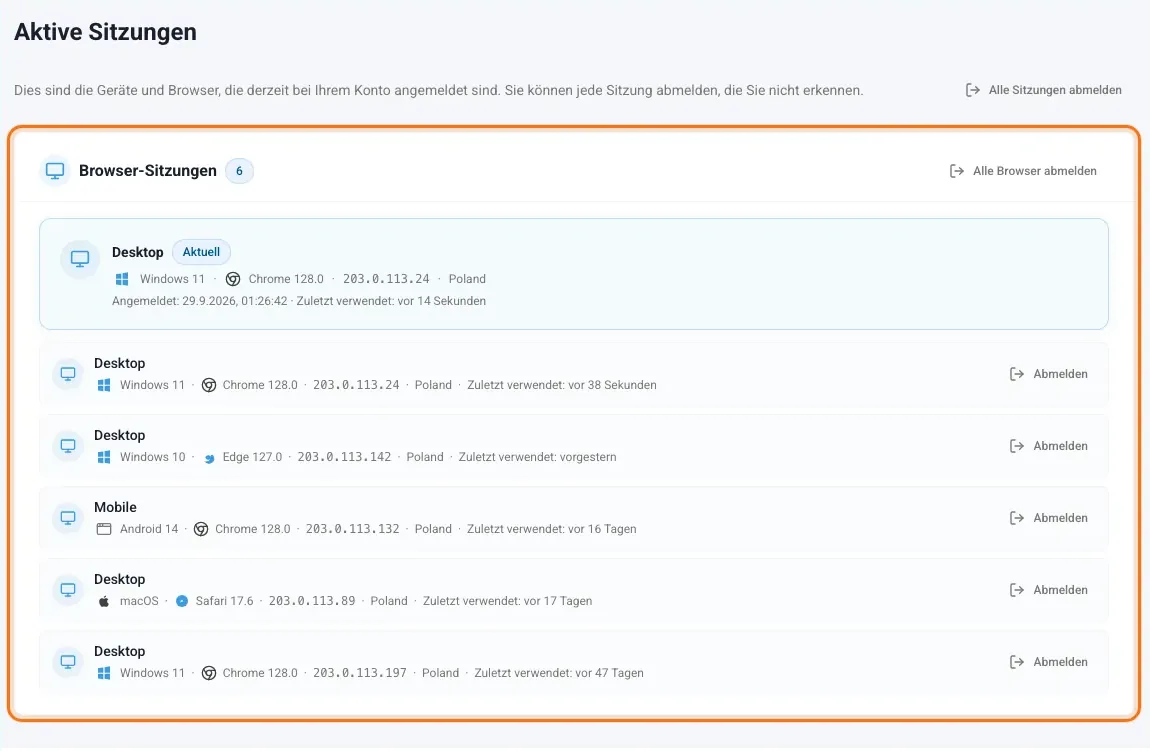This screenshot has width=1150, height=751.
Task: Click IP address 203.0.113.142
Action: pos(344,457)
